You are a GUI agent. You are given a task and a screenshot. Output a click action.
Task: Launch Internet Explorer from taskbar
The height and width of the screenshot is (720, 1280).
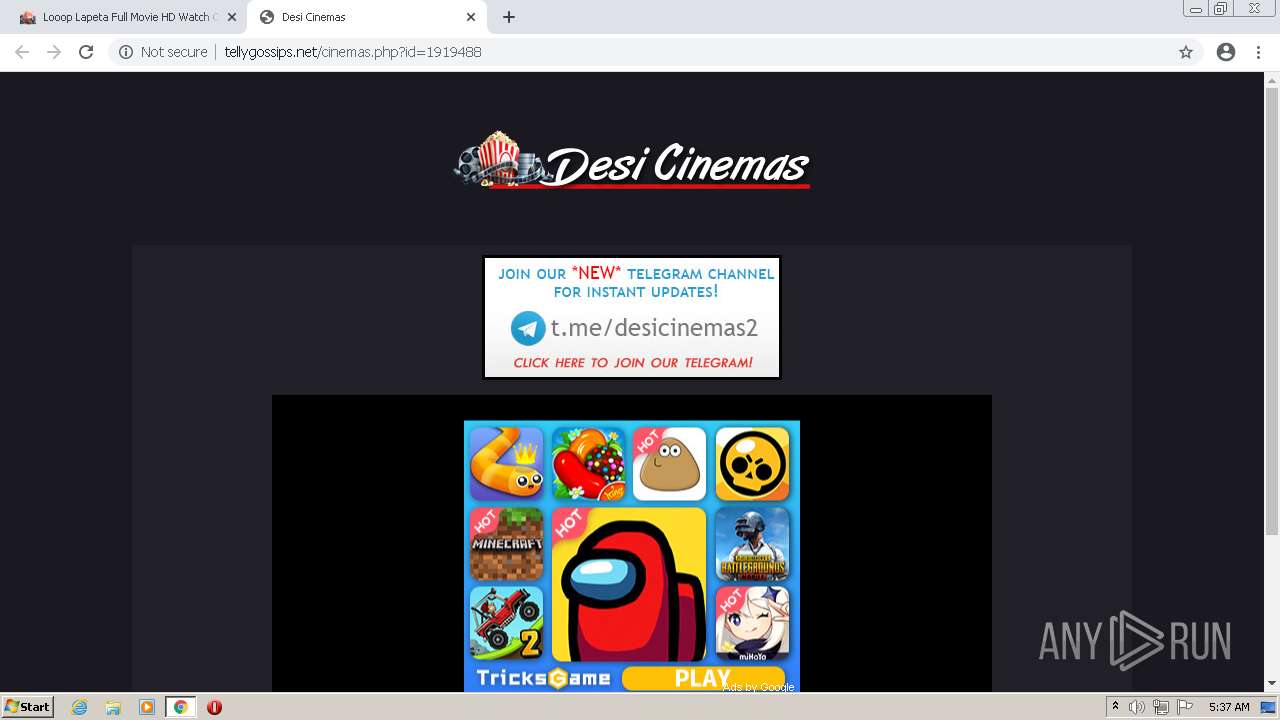80,707
